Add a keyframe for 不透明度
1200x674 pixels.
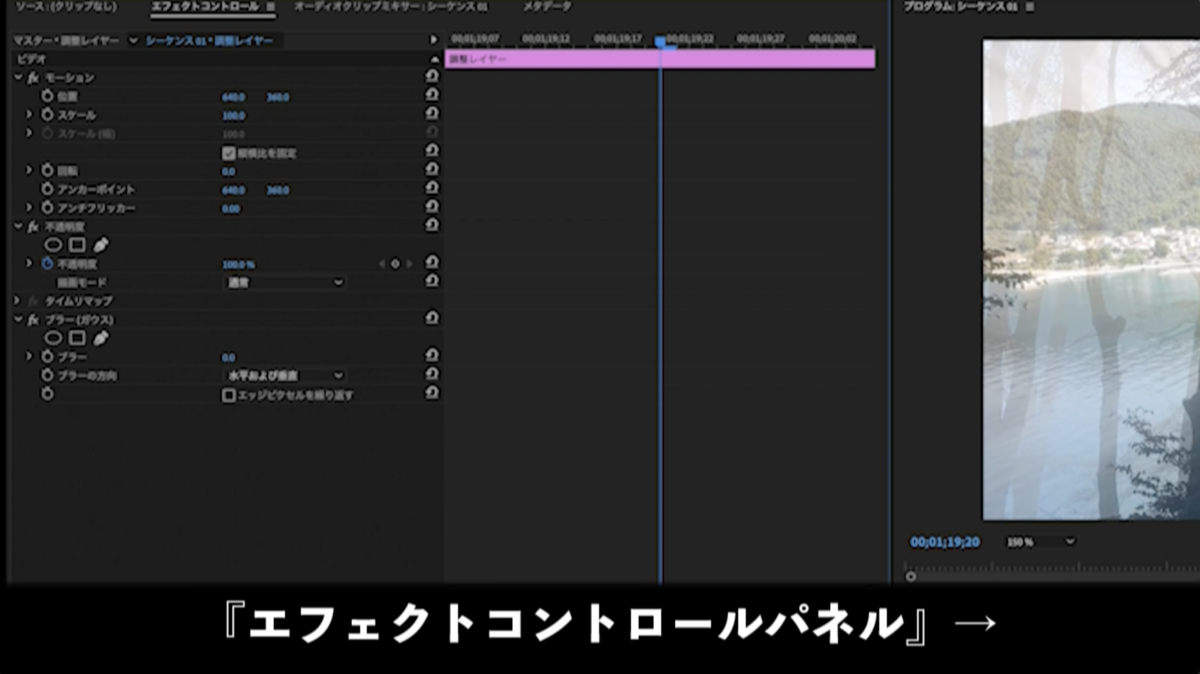pos(394,263)
